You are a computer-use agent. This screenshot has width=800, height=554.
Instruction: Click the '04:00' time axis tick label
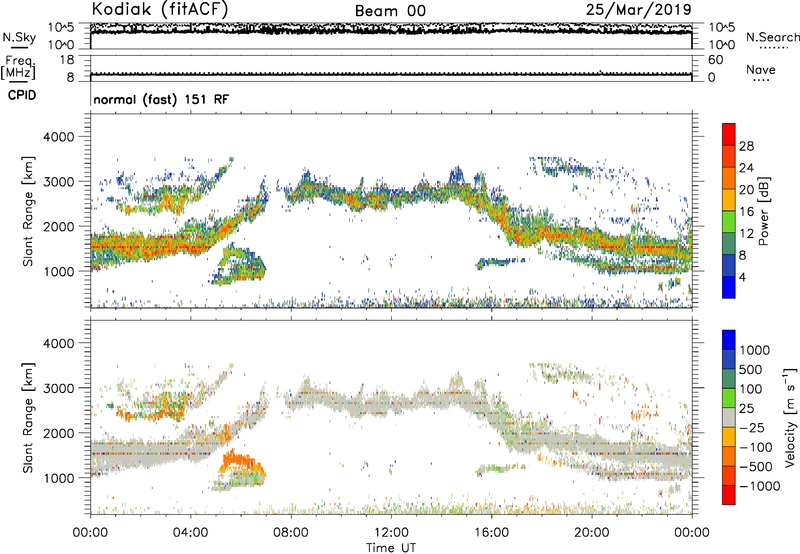190,533
